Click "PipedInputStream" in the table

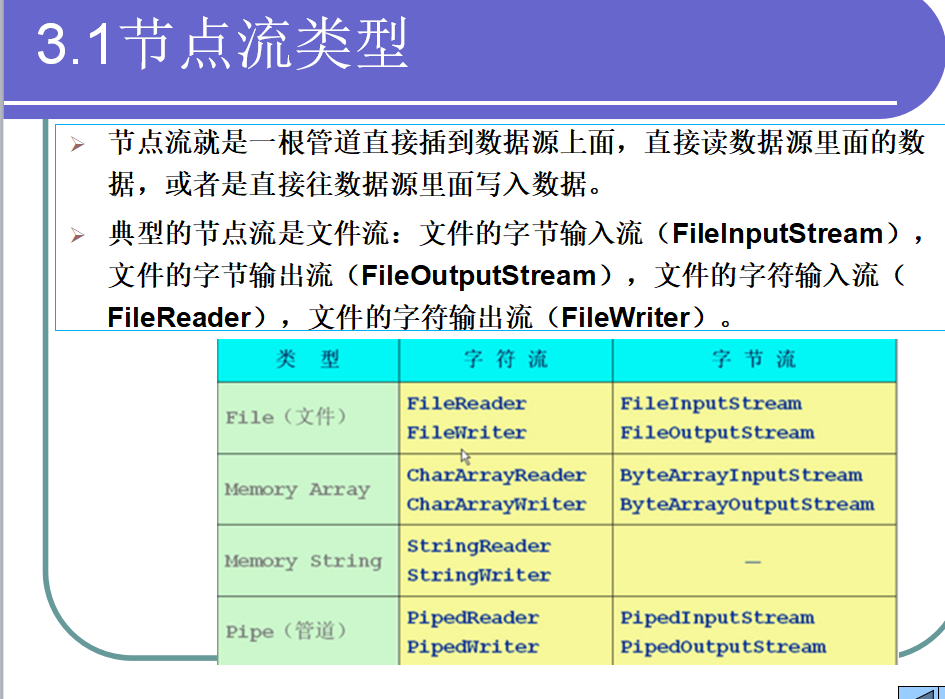coord(717,618)
